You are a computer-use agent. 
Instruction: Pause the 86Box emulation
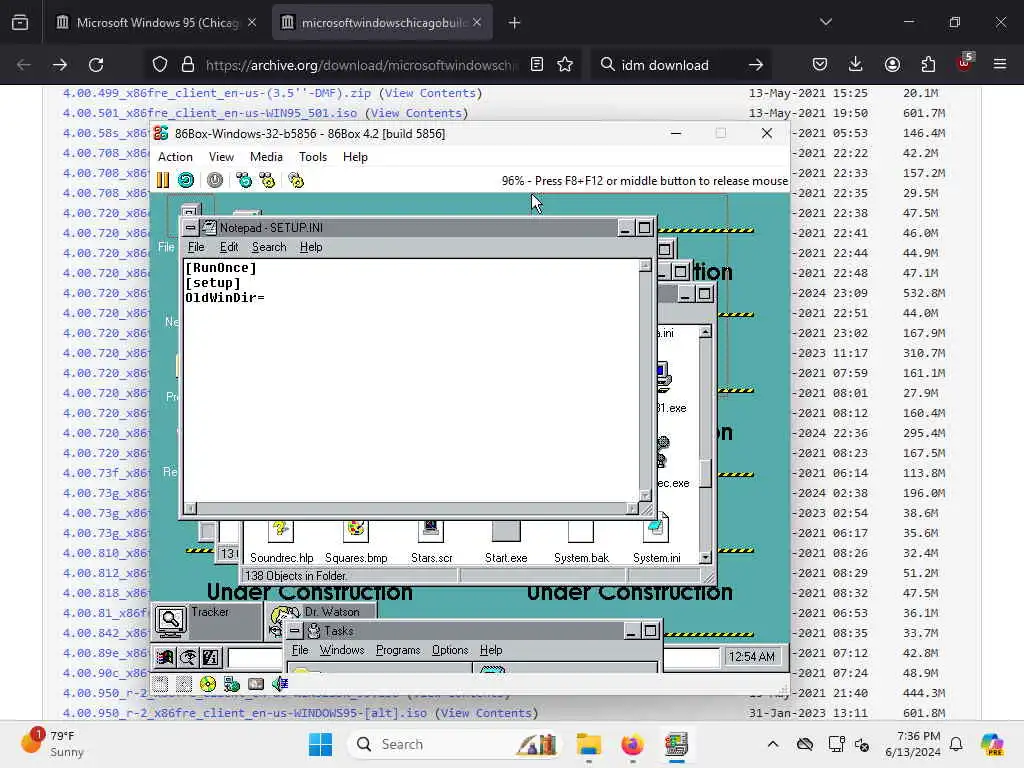[x=163, y=180]
